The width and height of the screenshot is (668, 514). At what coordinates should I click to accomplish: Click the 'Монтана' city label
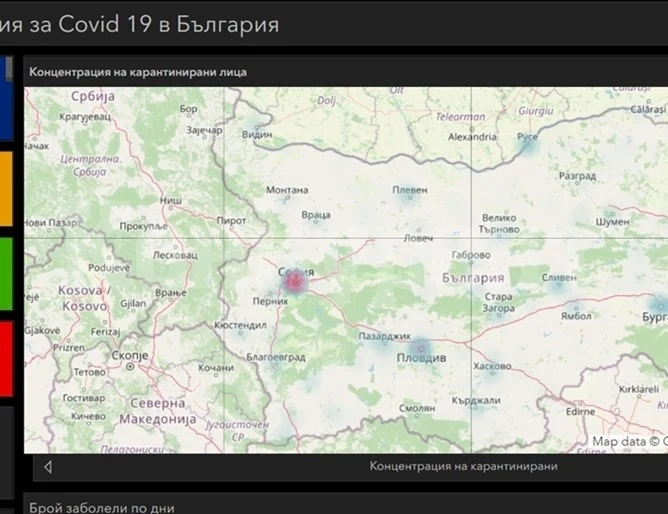point(287,190)
